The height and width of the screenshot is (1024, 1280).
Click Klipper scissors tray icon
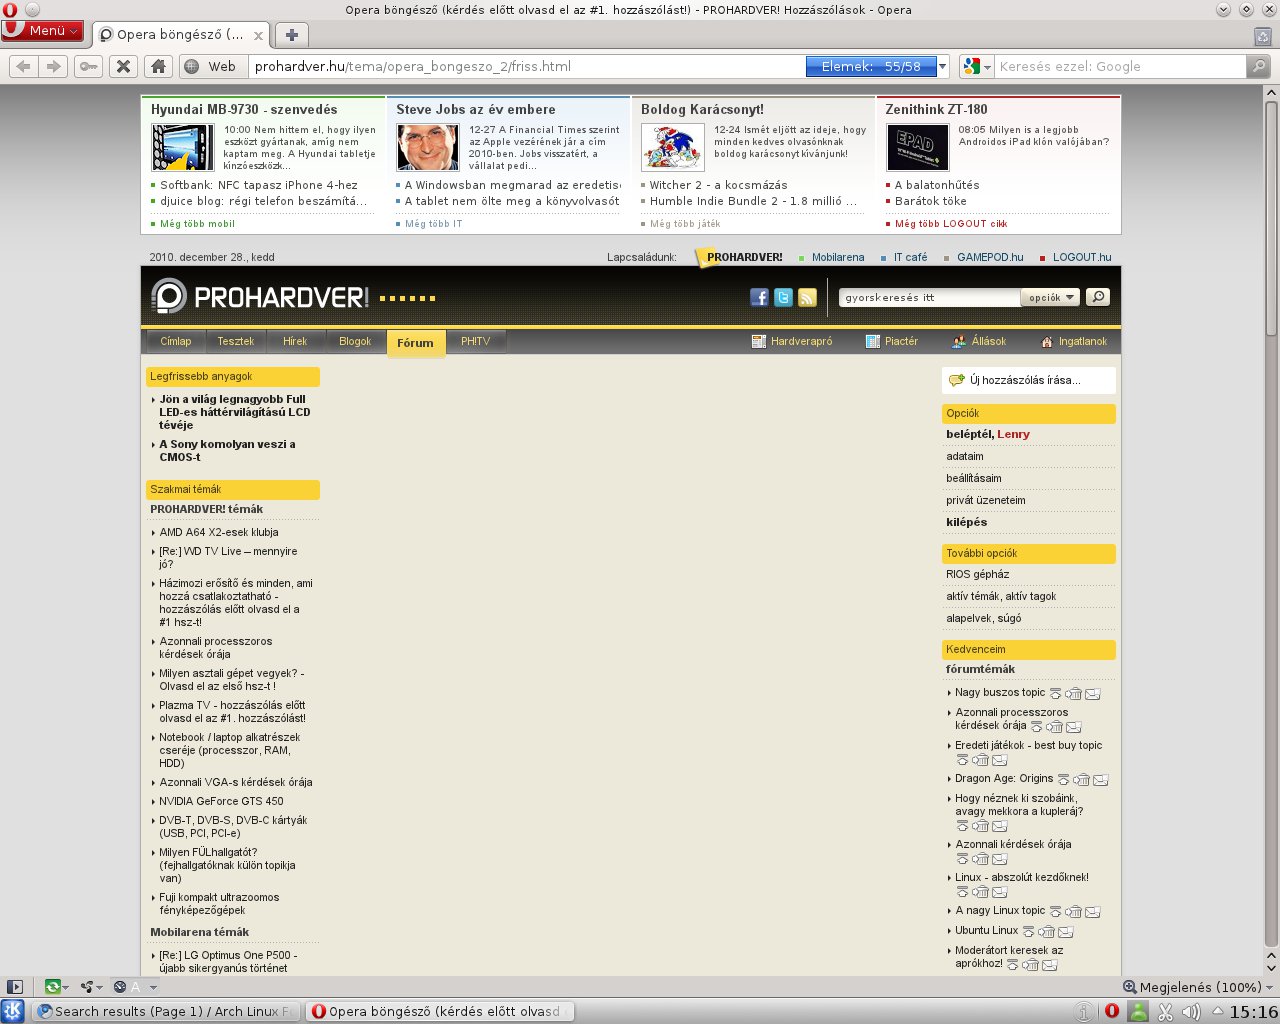(1165, 1012)
